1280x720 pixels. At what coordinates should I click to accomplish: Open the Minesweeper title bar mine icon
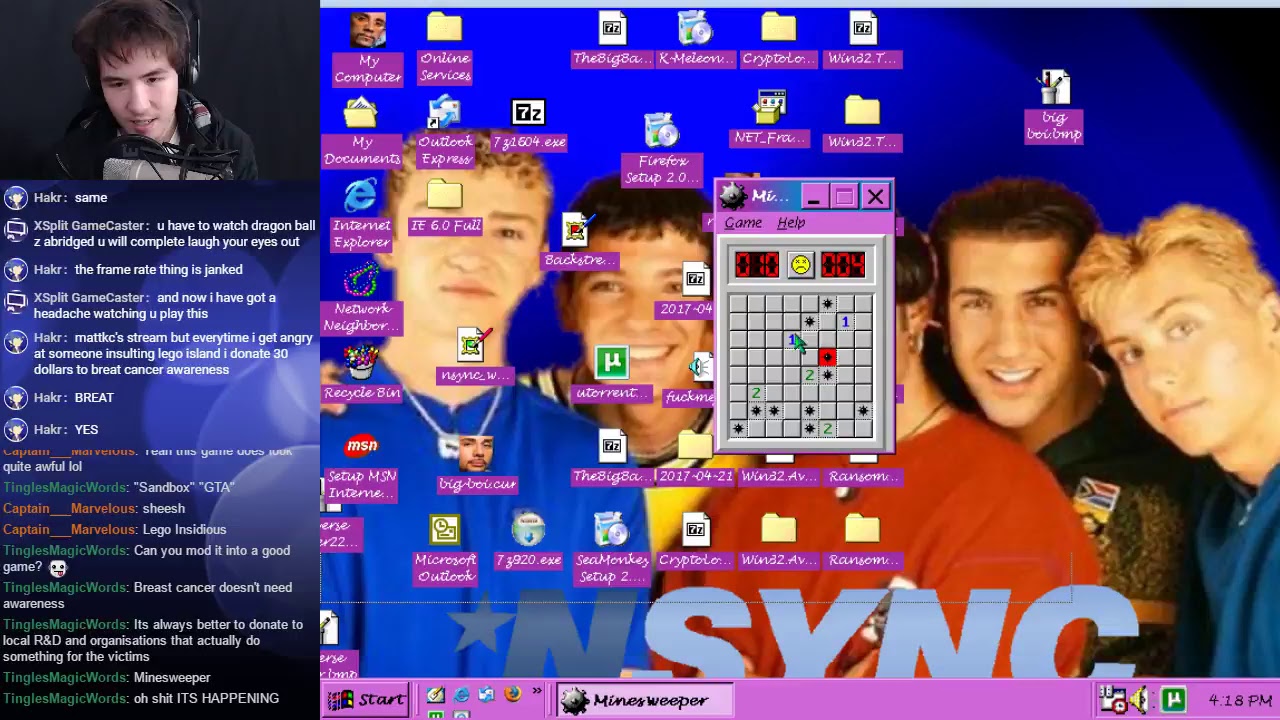click(x=733, y=196)
